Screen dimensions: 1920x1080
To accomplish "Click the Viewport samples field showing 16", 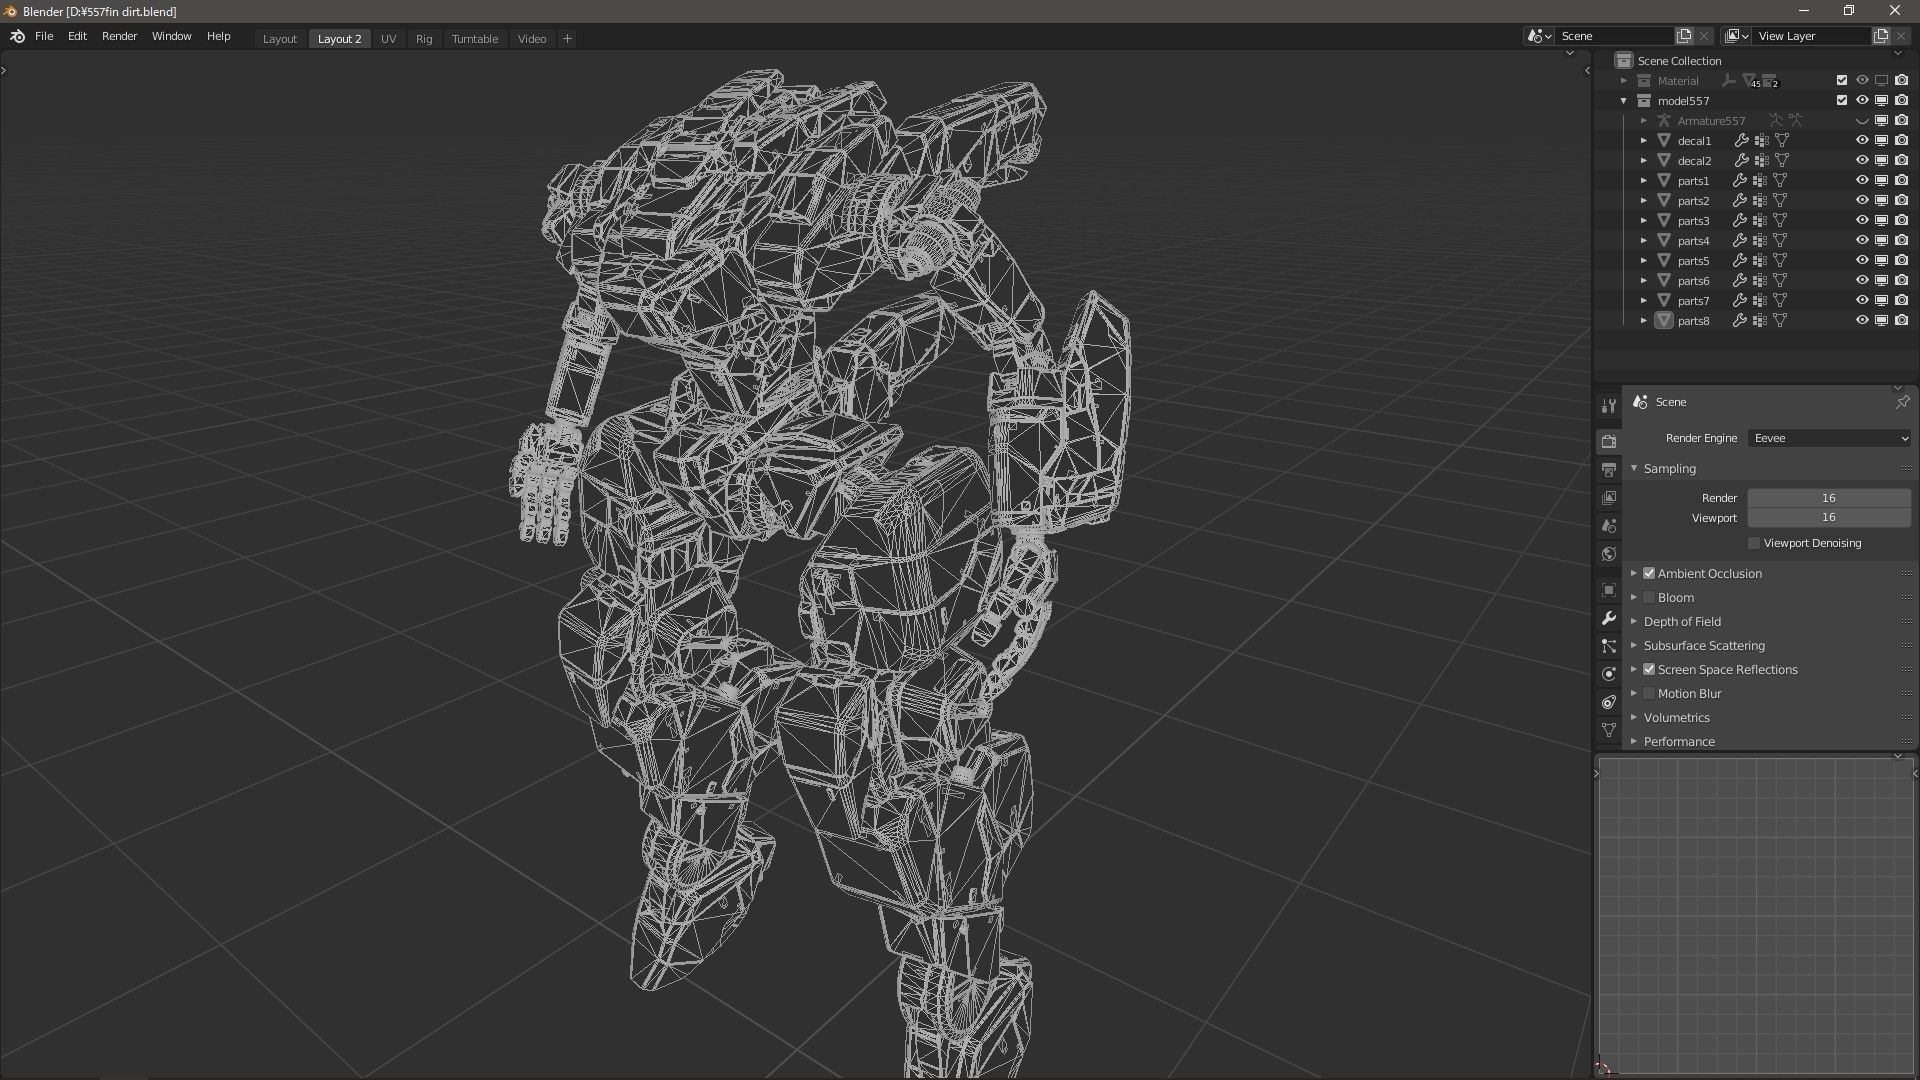I will [x=1829, y=518].
